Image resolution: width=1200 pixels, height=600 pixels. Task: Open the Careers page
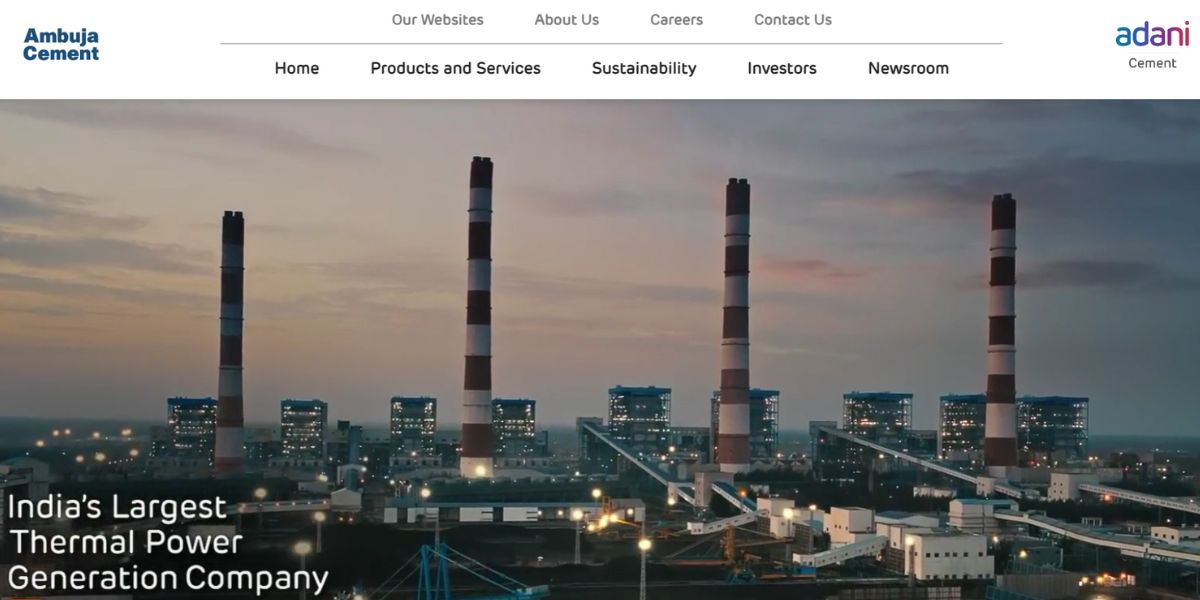coord(676,19)
